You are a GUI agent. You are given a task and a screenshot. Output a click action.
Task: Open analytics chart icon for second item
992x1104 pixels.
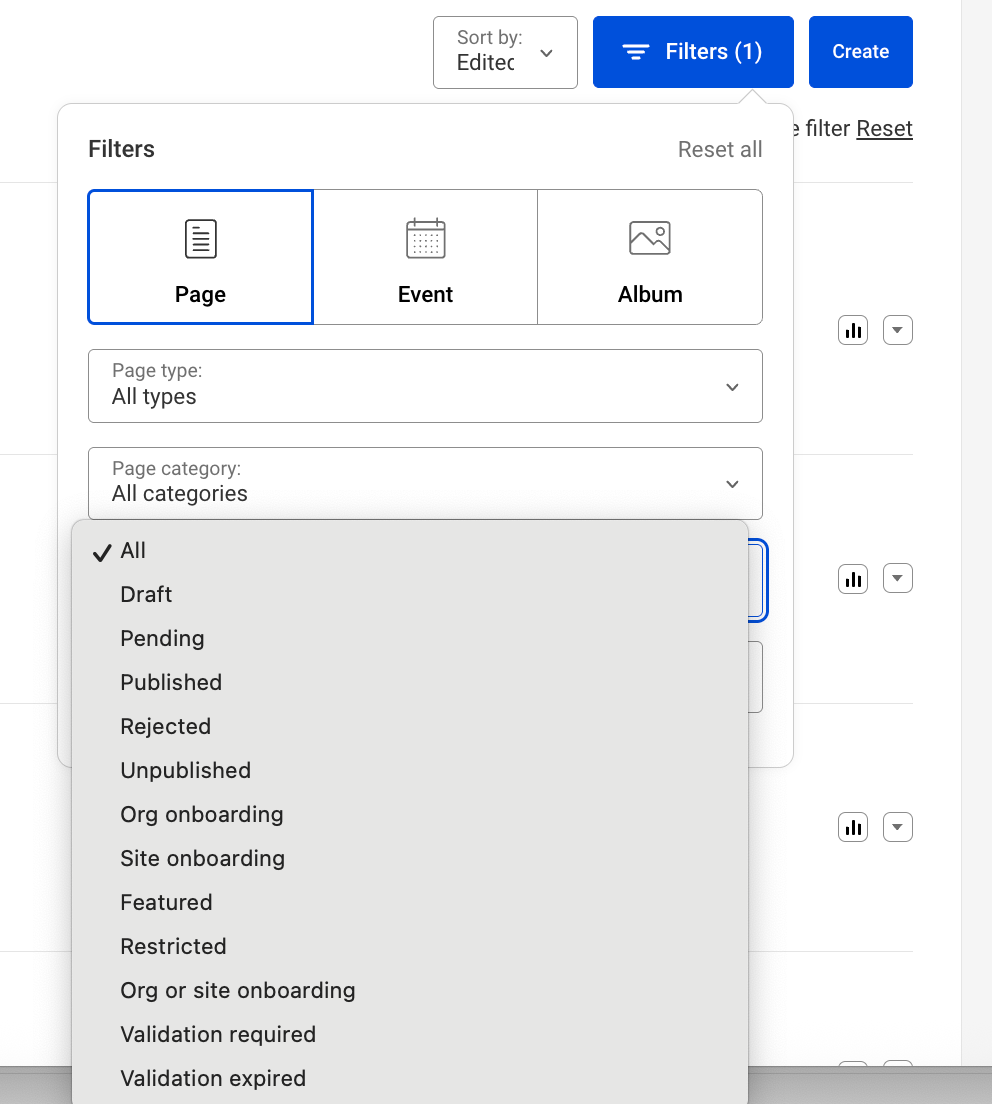pos(853,579)
